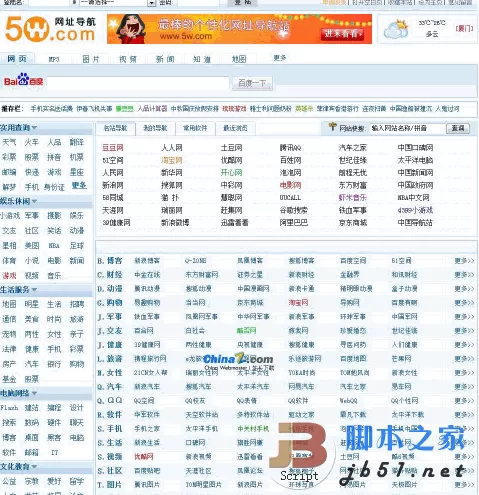Select the 图片 search tab
Viewport: 479px width, 495px height.
[91, 59]
